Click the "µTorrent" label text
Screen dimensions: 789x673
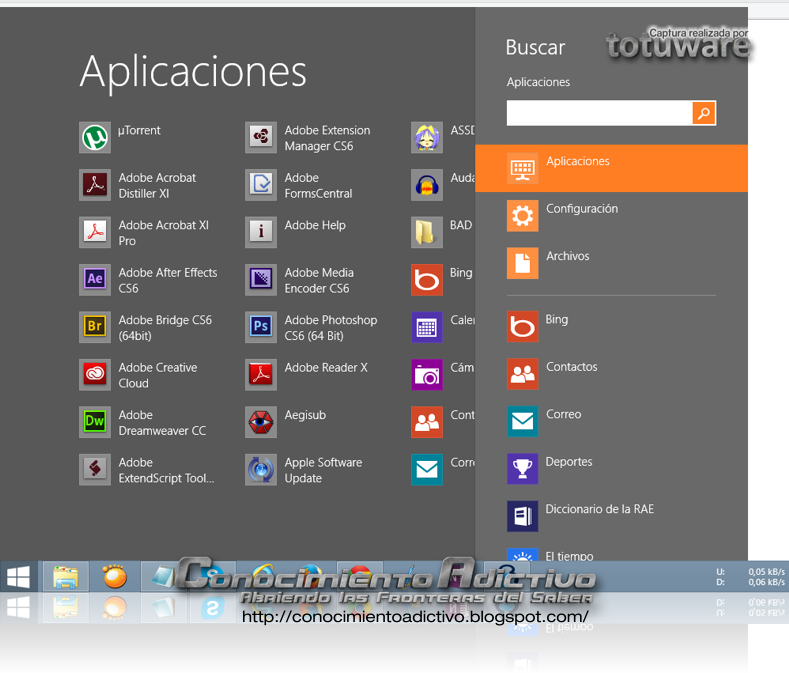(x=139, y=130)
